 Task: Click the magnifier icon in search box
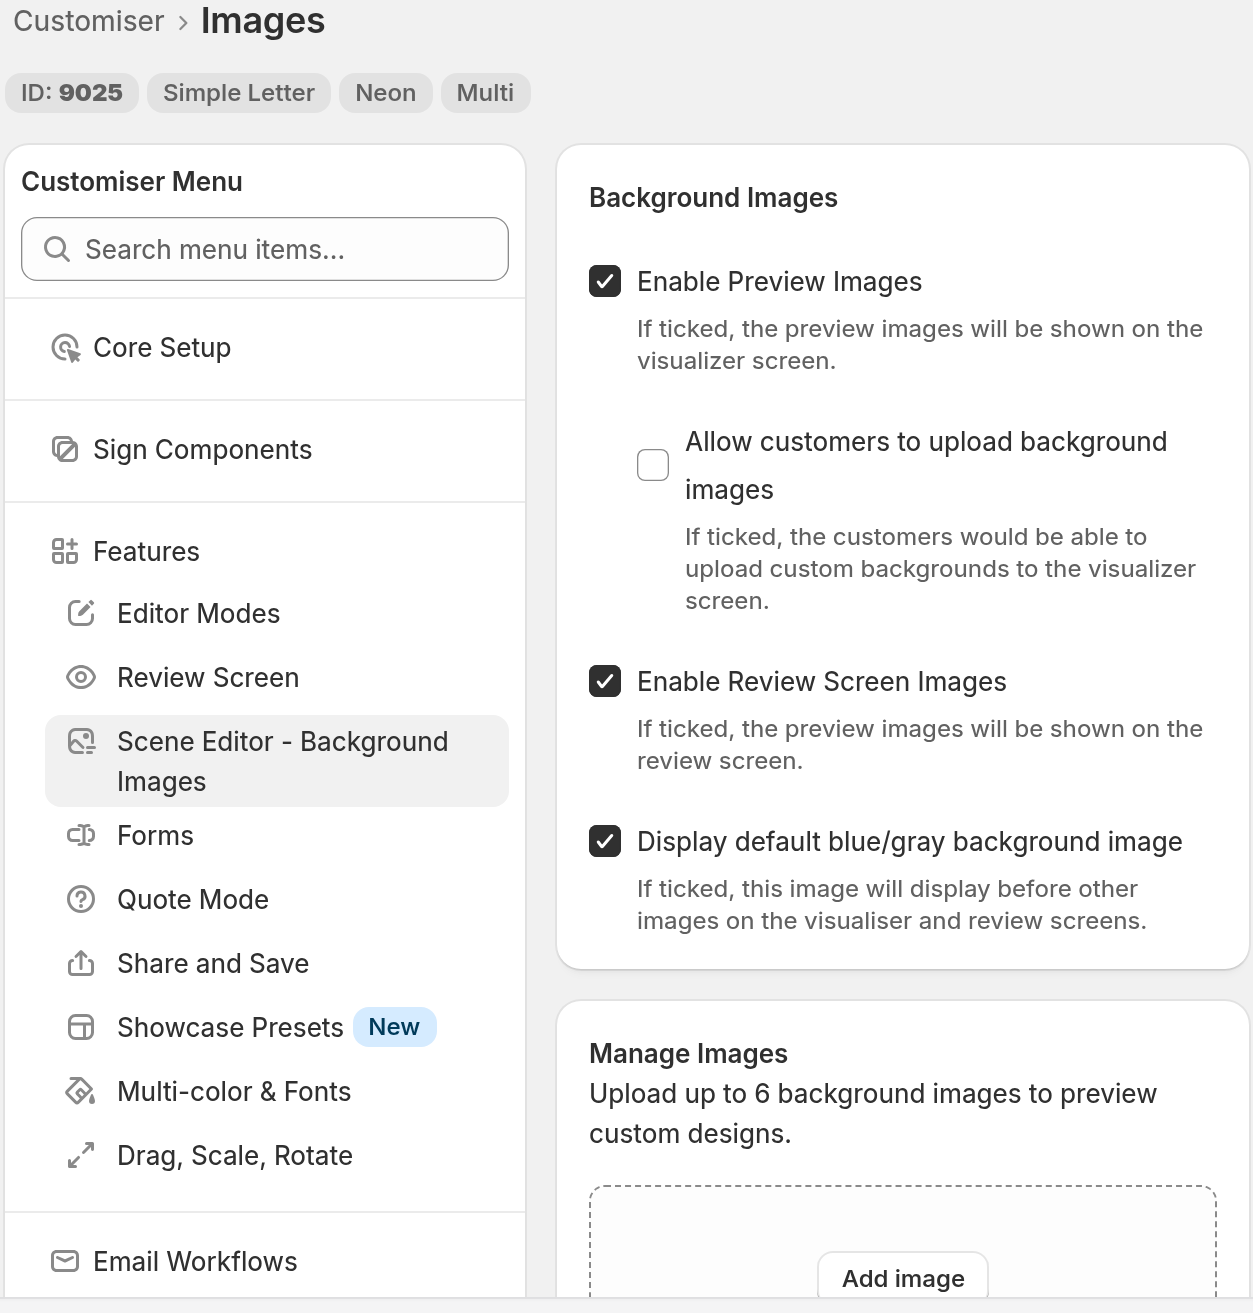coord(57,249)
